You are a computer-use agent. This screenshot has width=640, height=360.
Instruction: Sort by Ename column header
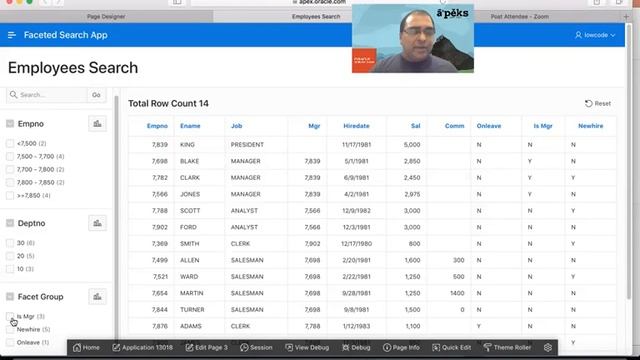pos(190,126)
